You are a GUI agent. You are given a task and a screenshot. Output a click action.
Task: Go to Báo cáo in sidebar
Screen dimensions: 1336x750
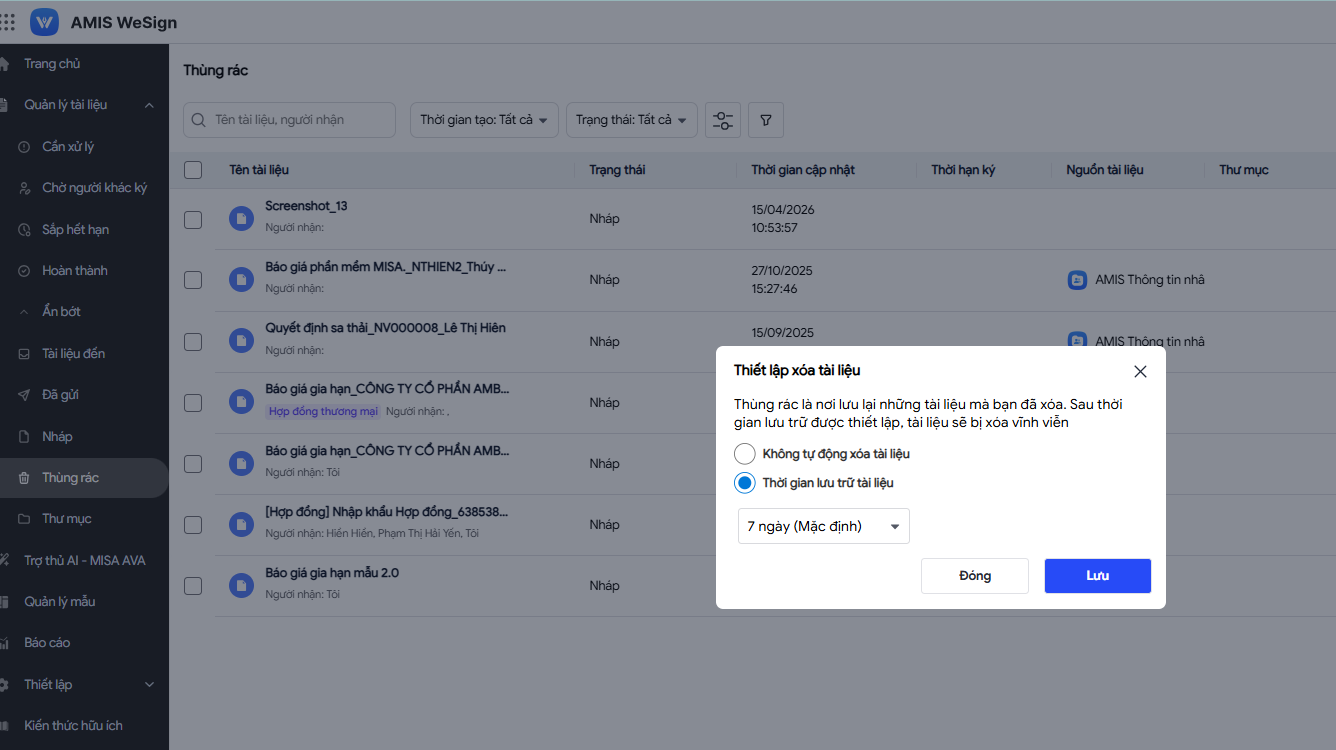pos(47,643)
